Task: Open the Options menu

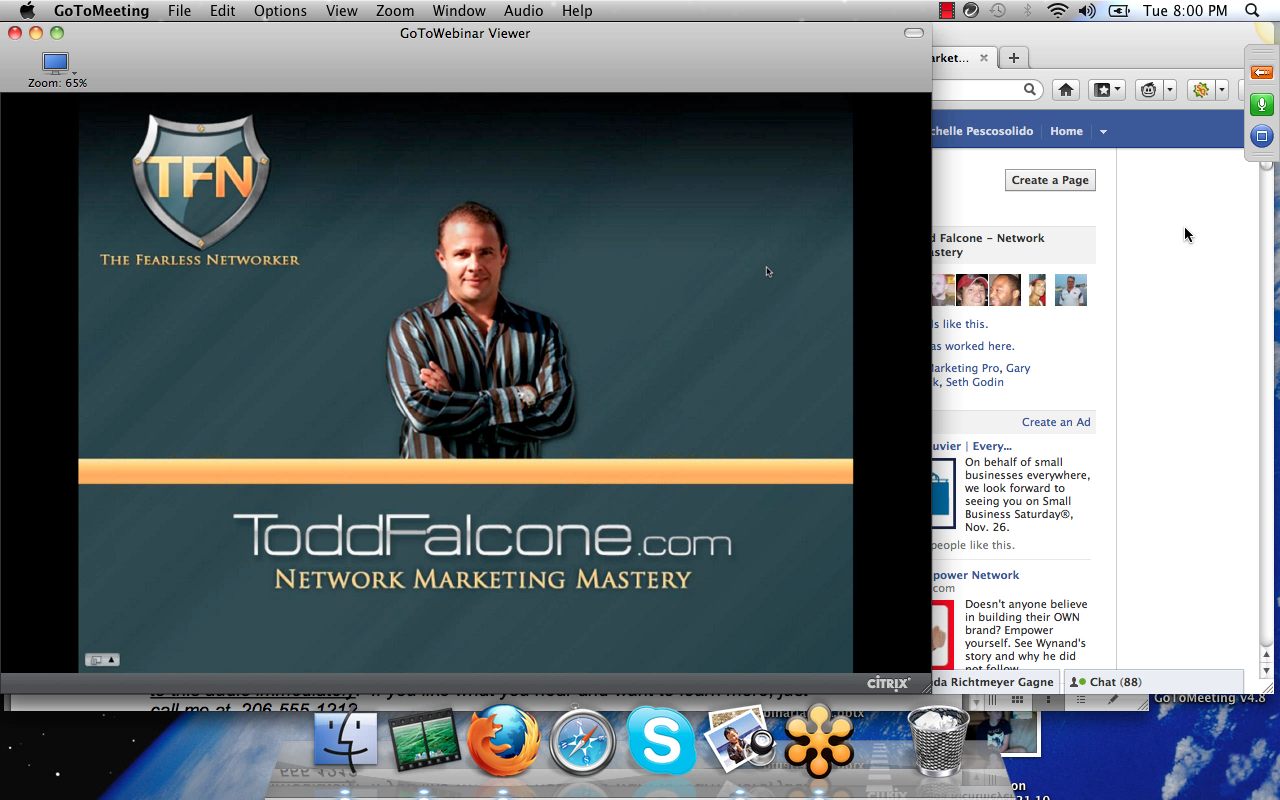Action: 280,11
